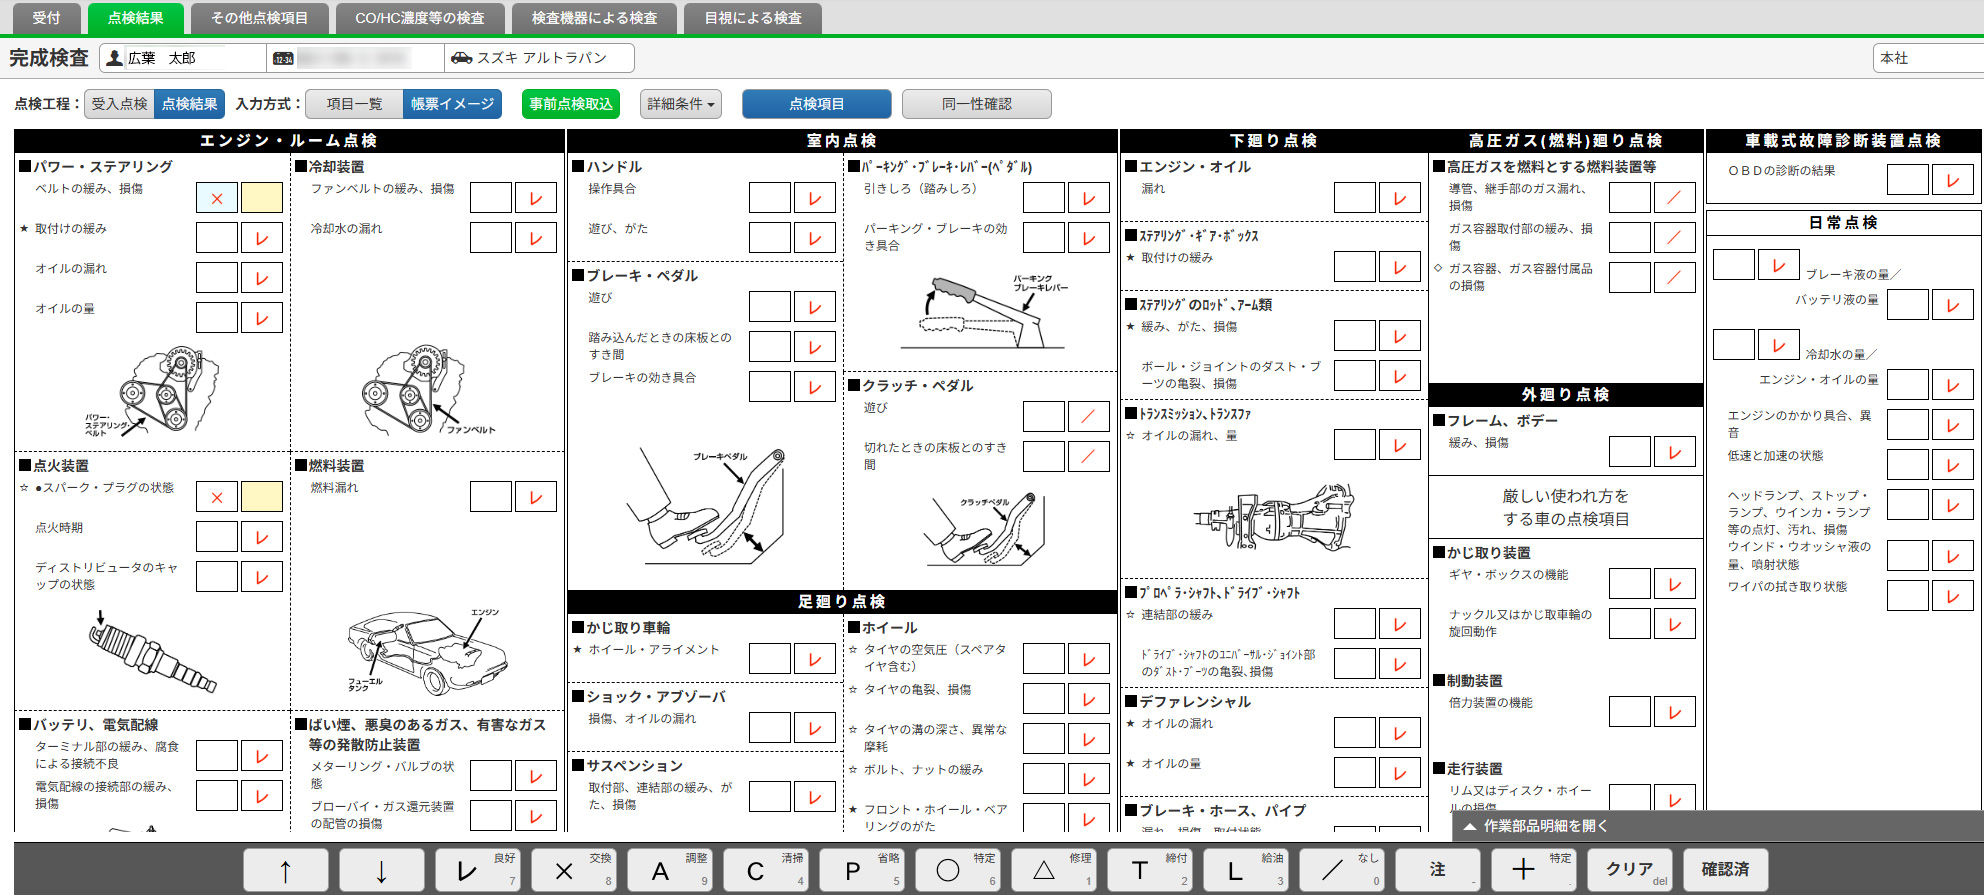Click the yellow box beside ベルトの緩み、損傷
Viewport: 1984px width, 895px height.
[262, 198]
